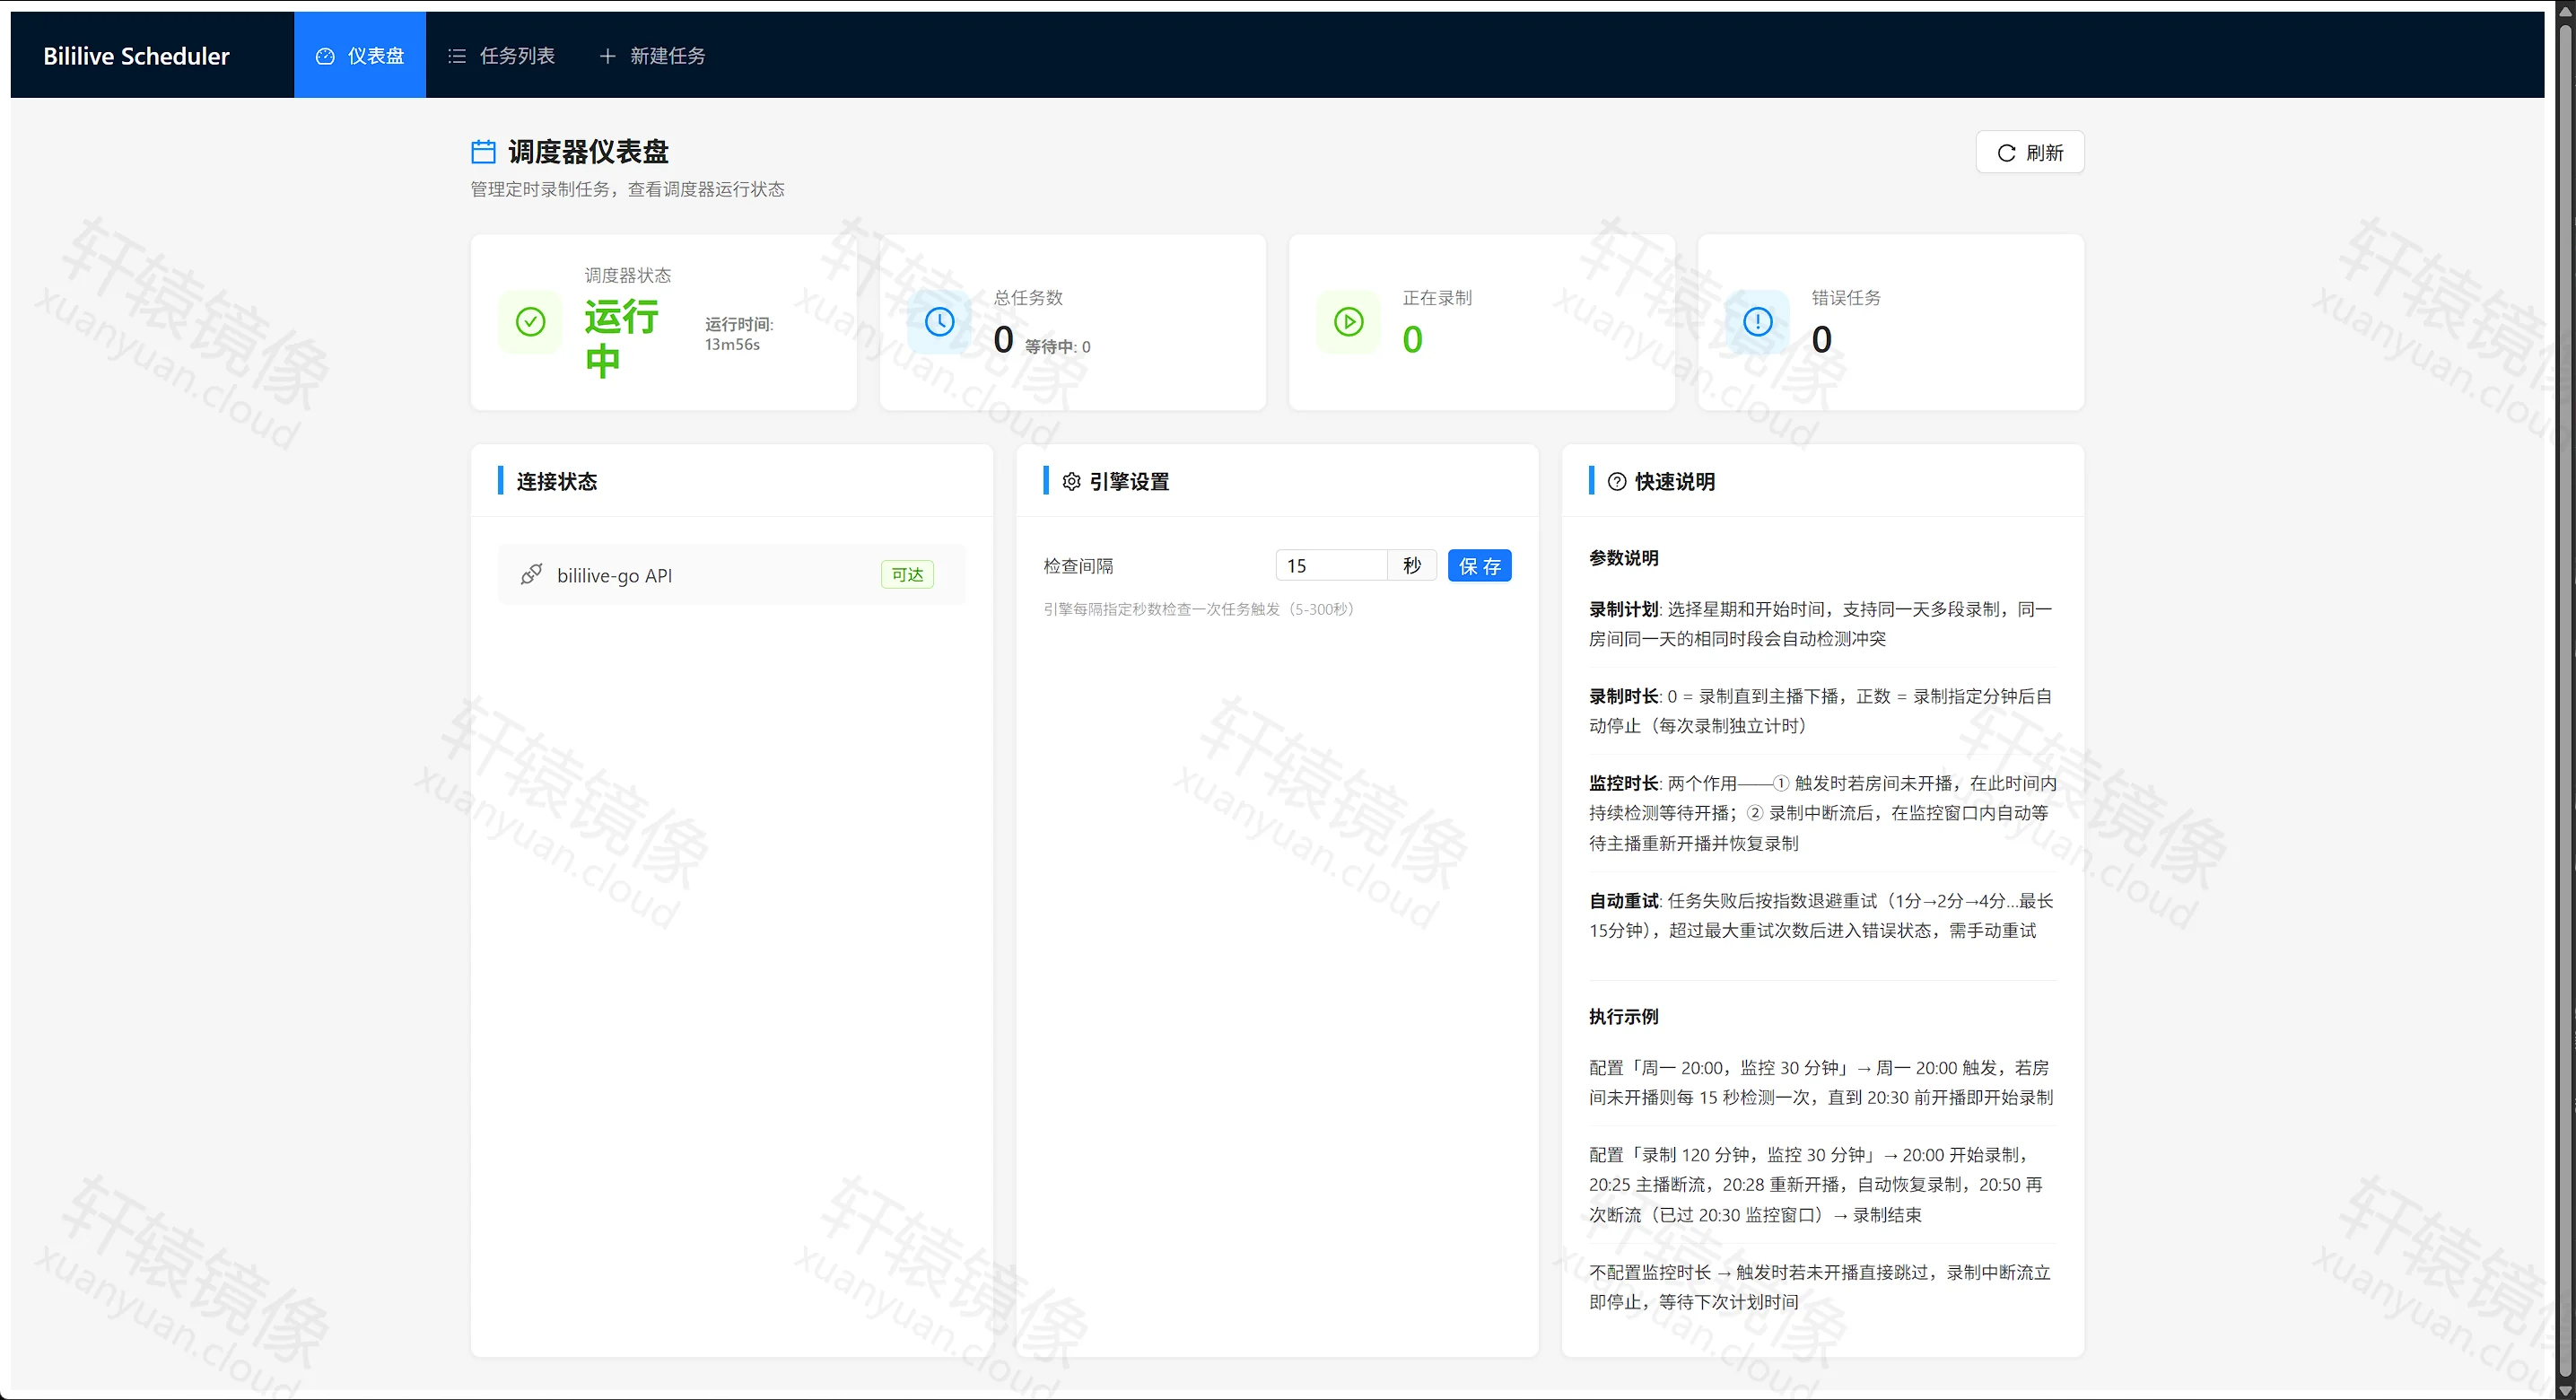This screenshot has height=1400, width=2576.
Task: Click the dashboard gauge icon in navbar
Action: click(325, 56)
